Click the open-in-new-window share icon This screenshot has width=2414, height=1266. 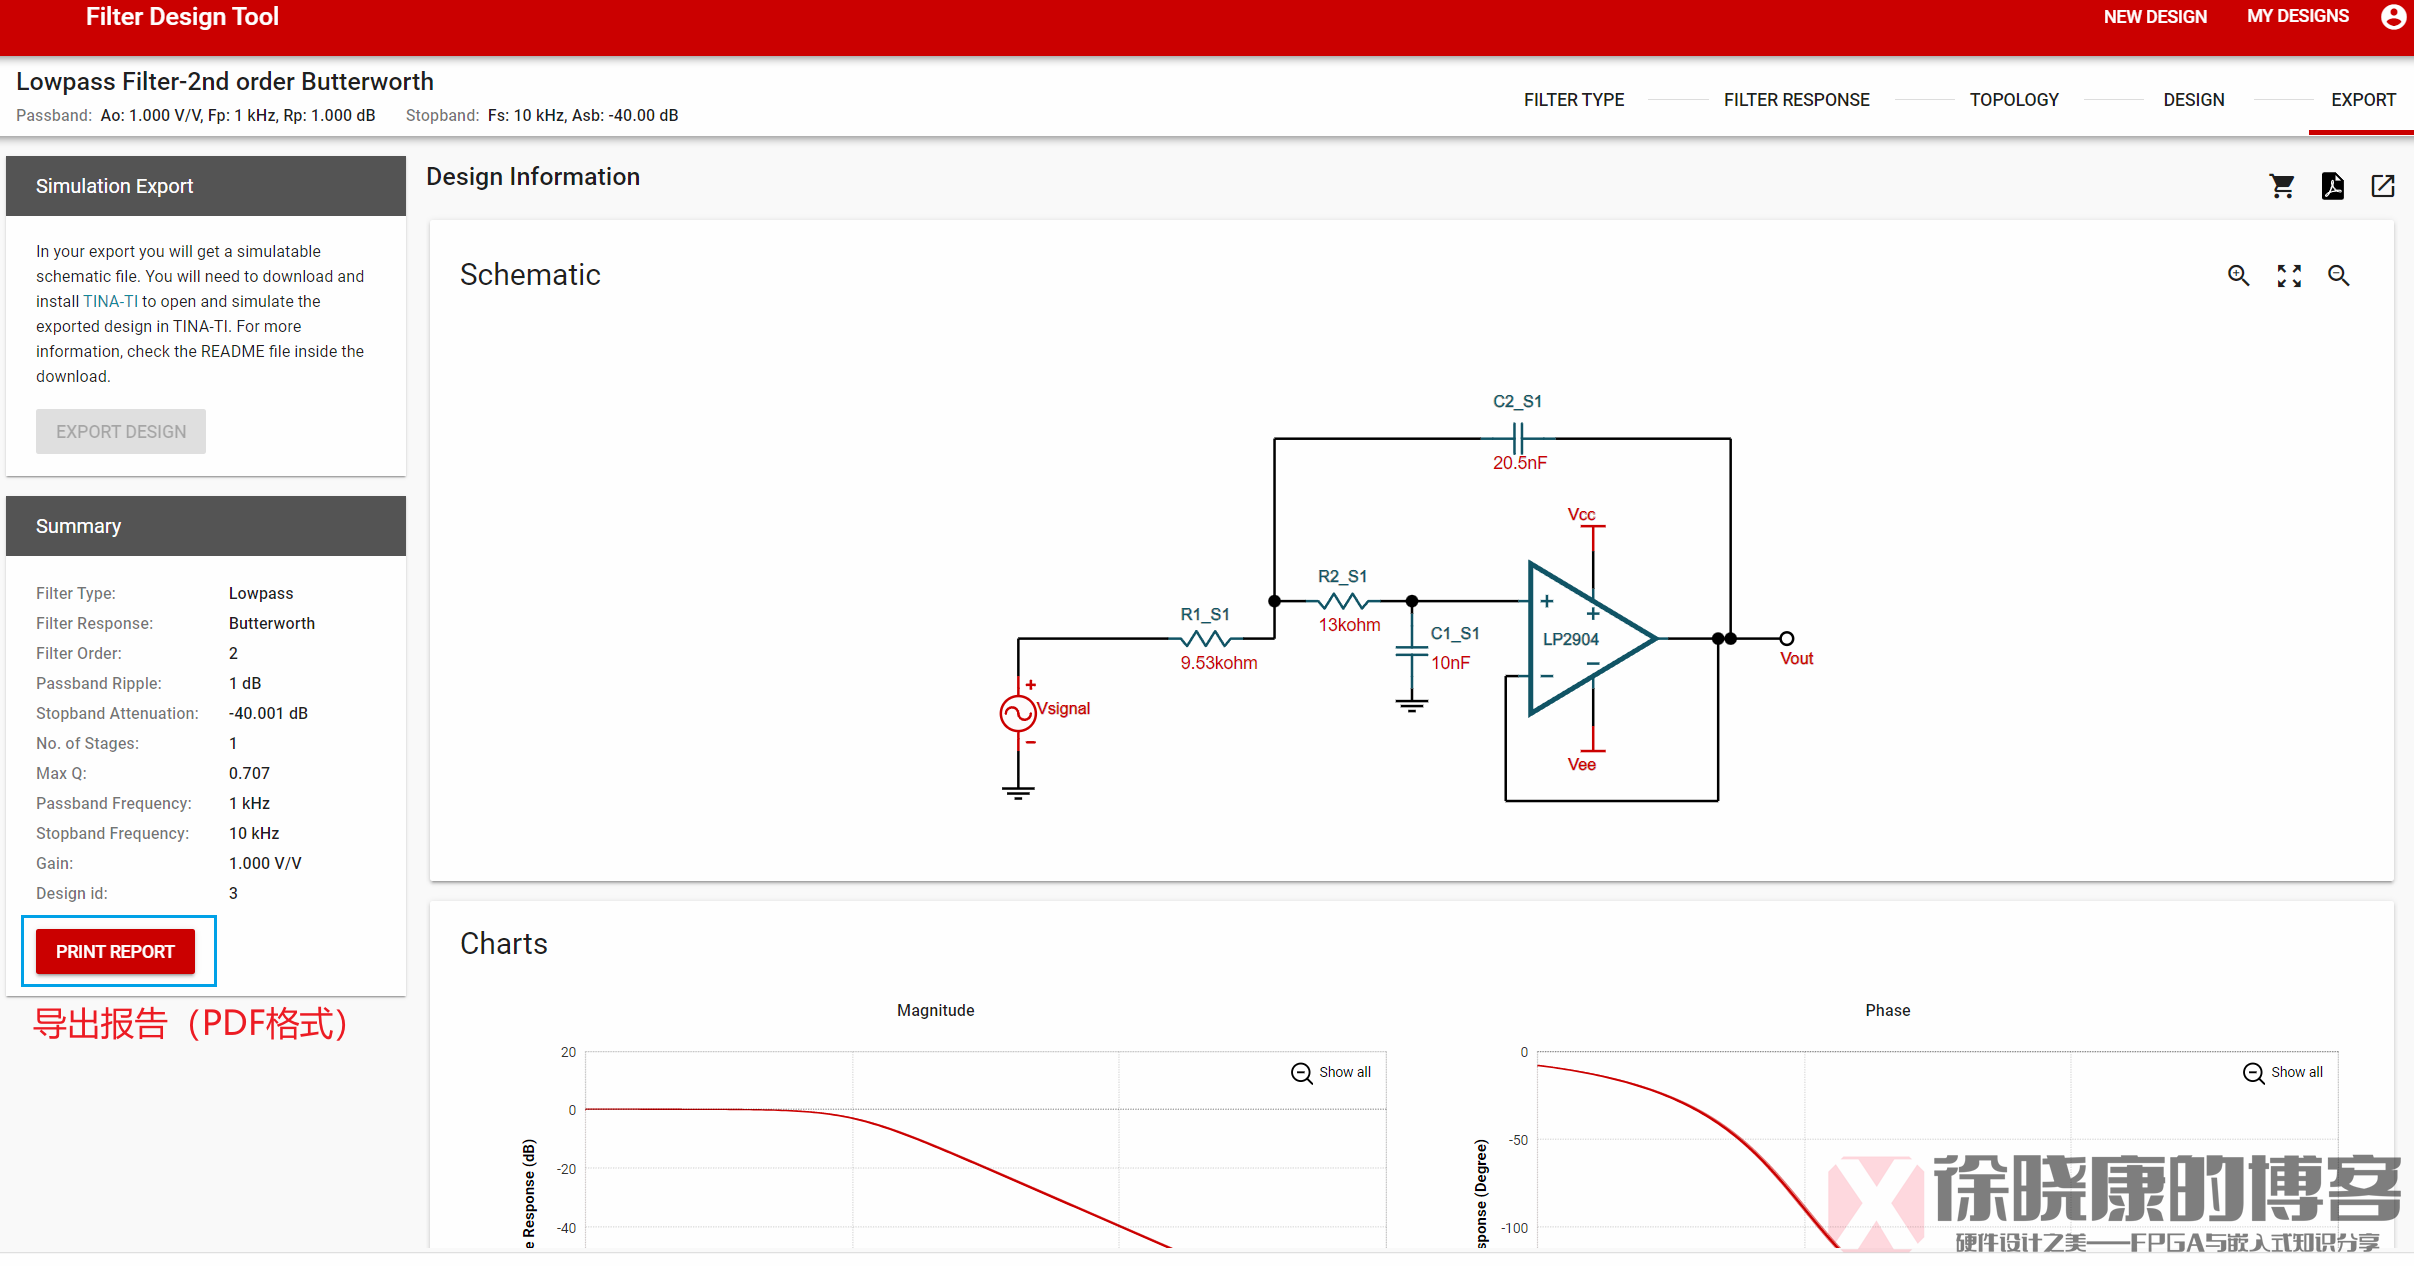click(x=2383, y=186)
